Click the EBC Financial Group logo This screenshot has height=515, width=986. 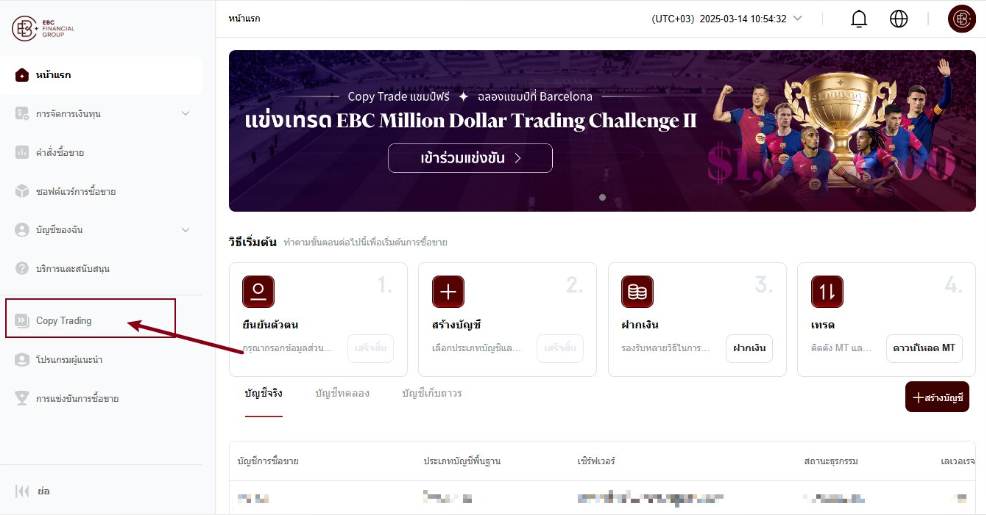click(43, 28)
